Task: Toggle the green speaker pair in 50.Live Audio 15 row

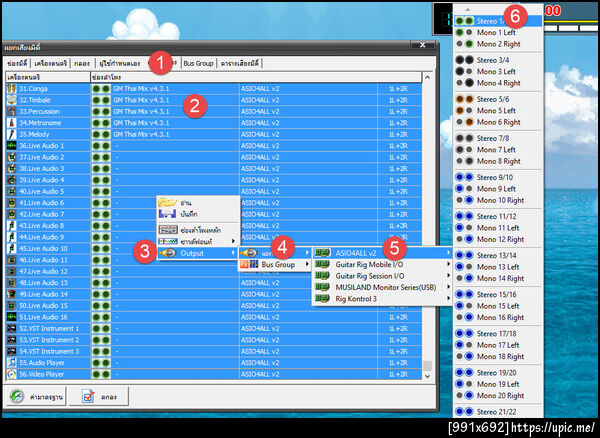Action: tap(101, 306)
